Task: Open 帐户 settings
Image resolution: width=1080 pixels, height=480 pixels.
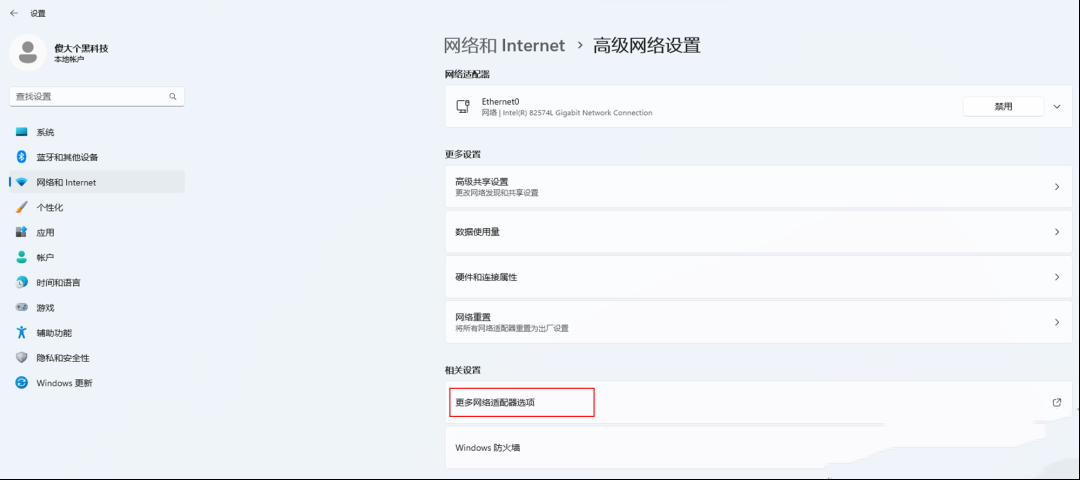Action: click(x=97, y=257)
